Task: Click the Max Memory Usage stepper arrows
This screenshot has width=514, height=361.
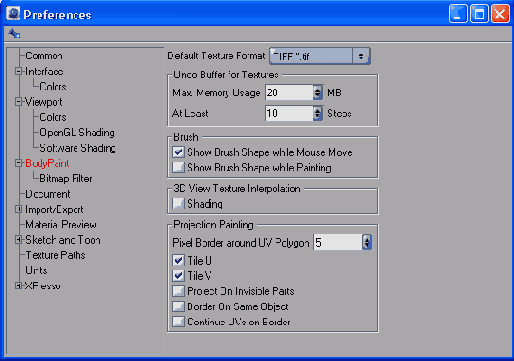Action: click(318, 92)
